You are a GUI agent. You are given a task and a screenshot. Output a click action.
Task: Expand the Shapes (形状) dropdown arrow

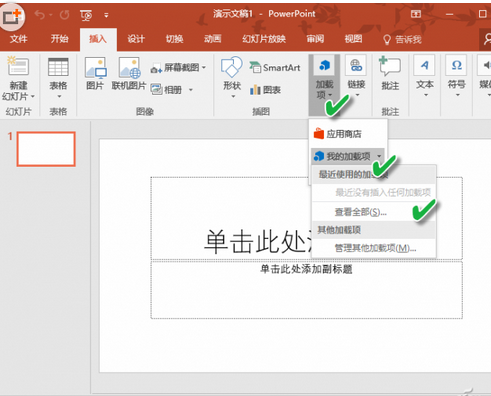tap(233, 97)
